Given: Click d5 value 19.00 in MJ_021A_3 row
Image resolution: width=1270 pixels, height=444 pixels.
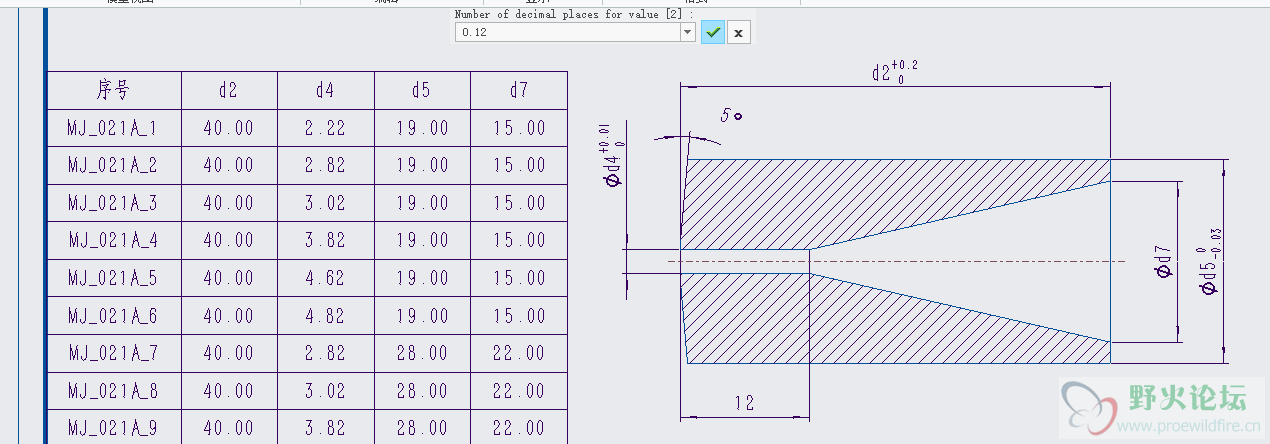Looking at the screenshot, I should [422, 203].
